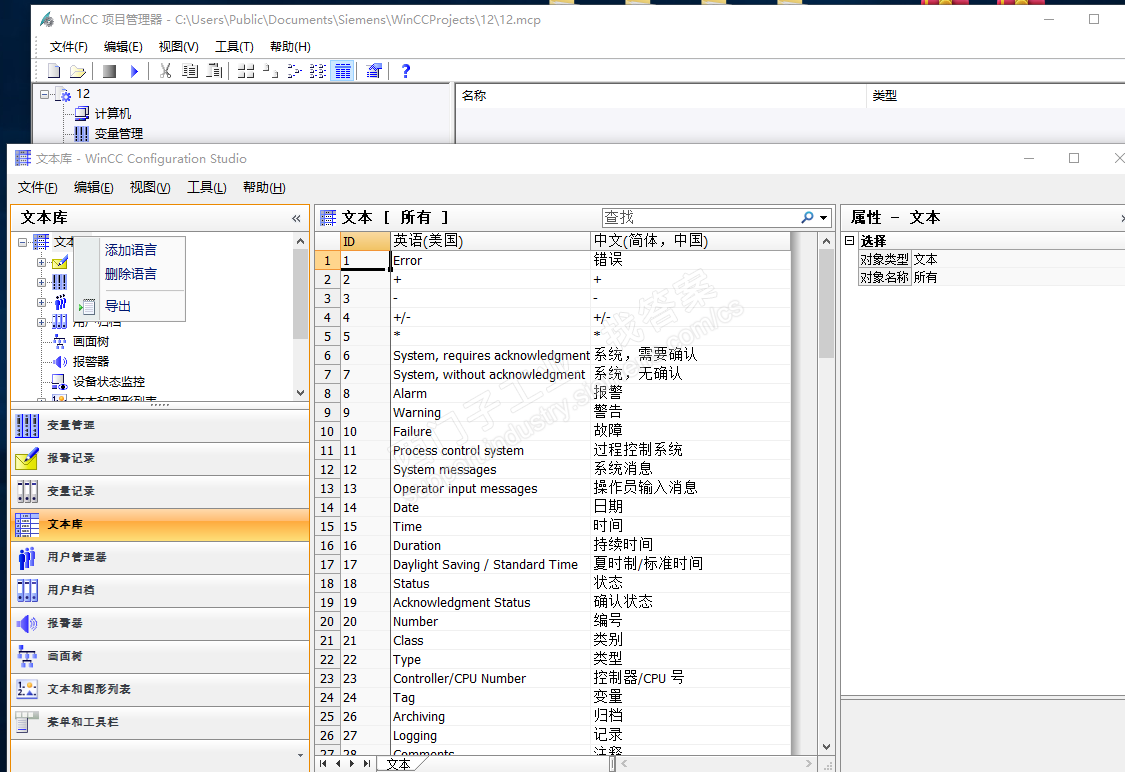
Task: Click the blue question mark help icon
Action: (x=405, y=71)
